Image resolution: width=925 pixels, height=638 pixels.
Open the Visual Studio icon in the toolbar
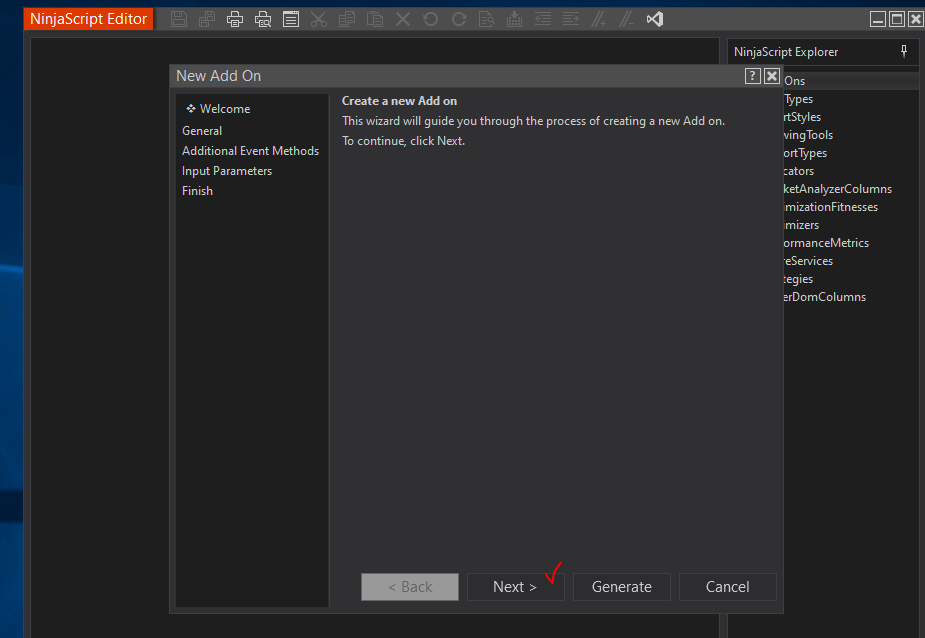click(x=655, y=19)
